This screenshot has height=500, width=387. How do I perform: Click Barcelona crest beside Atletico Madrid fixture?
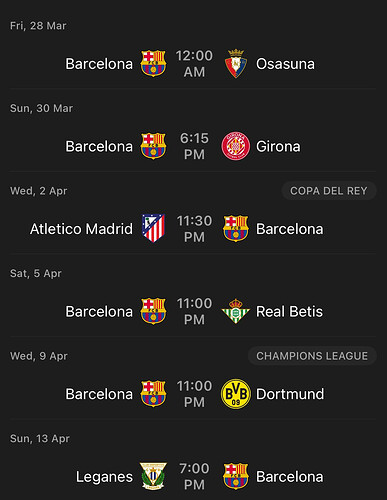click(x=236, y=228)
